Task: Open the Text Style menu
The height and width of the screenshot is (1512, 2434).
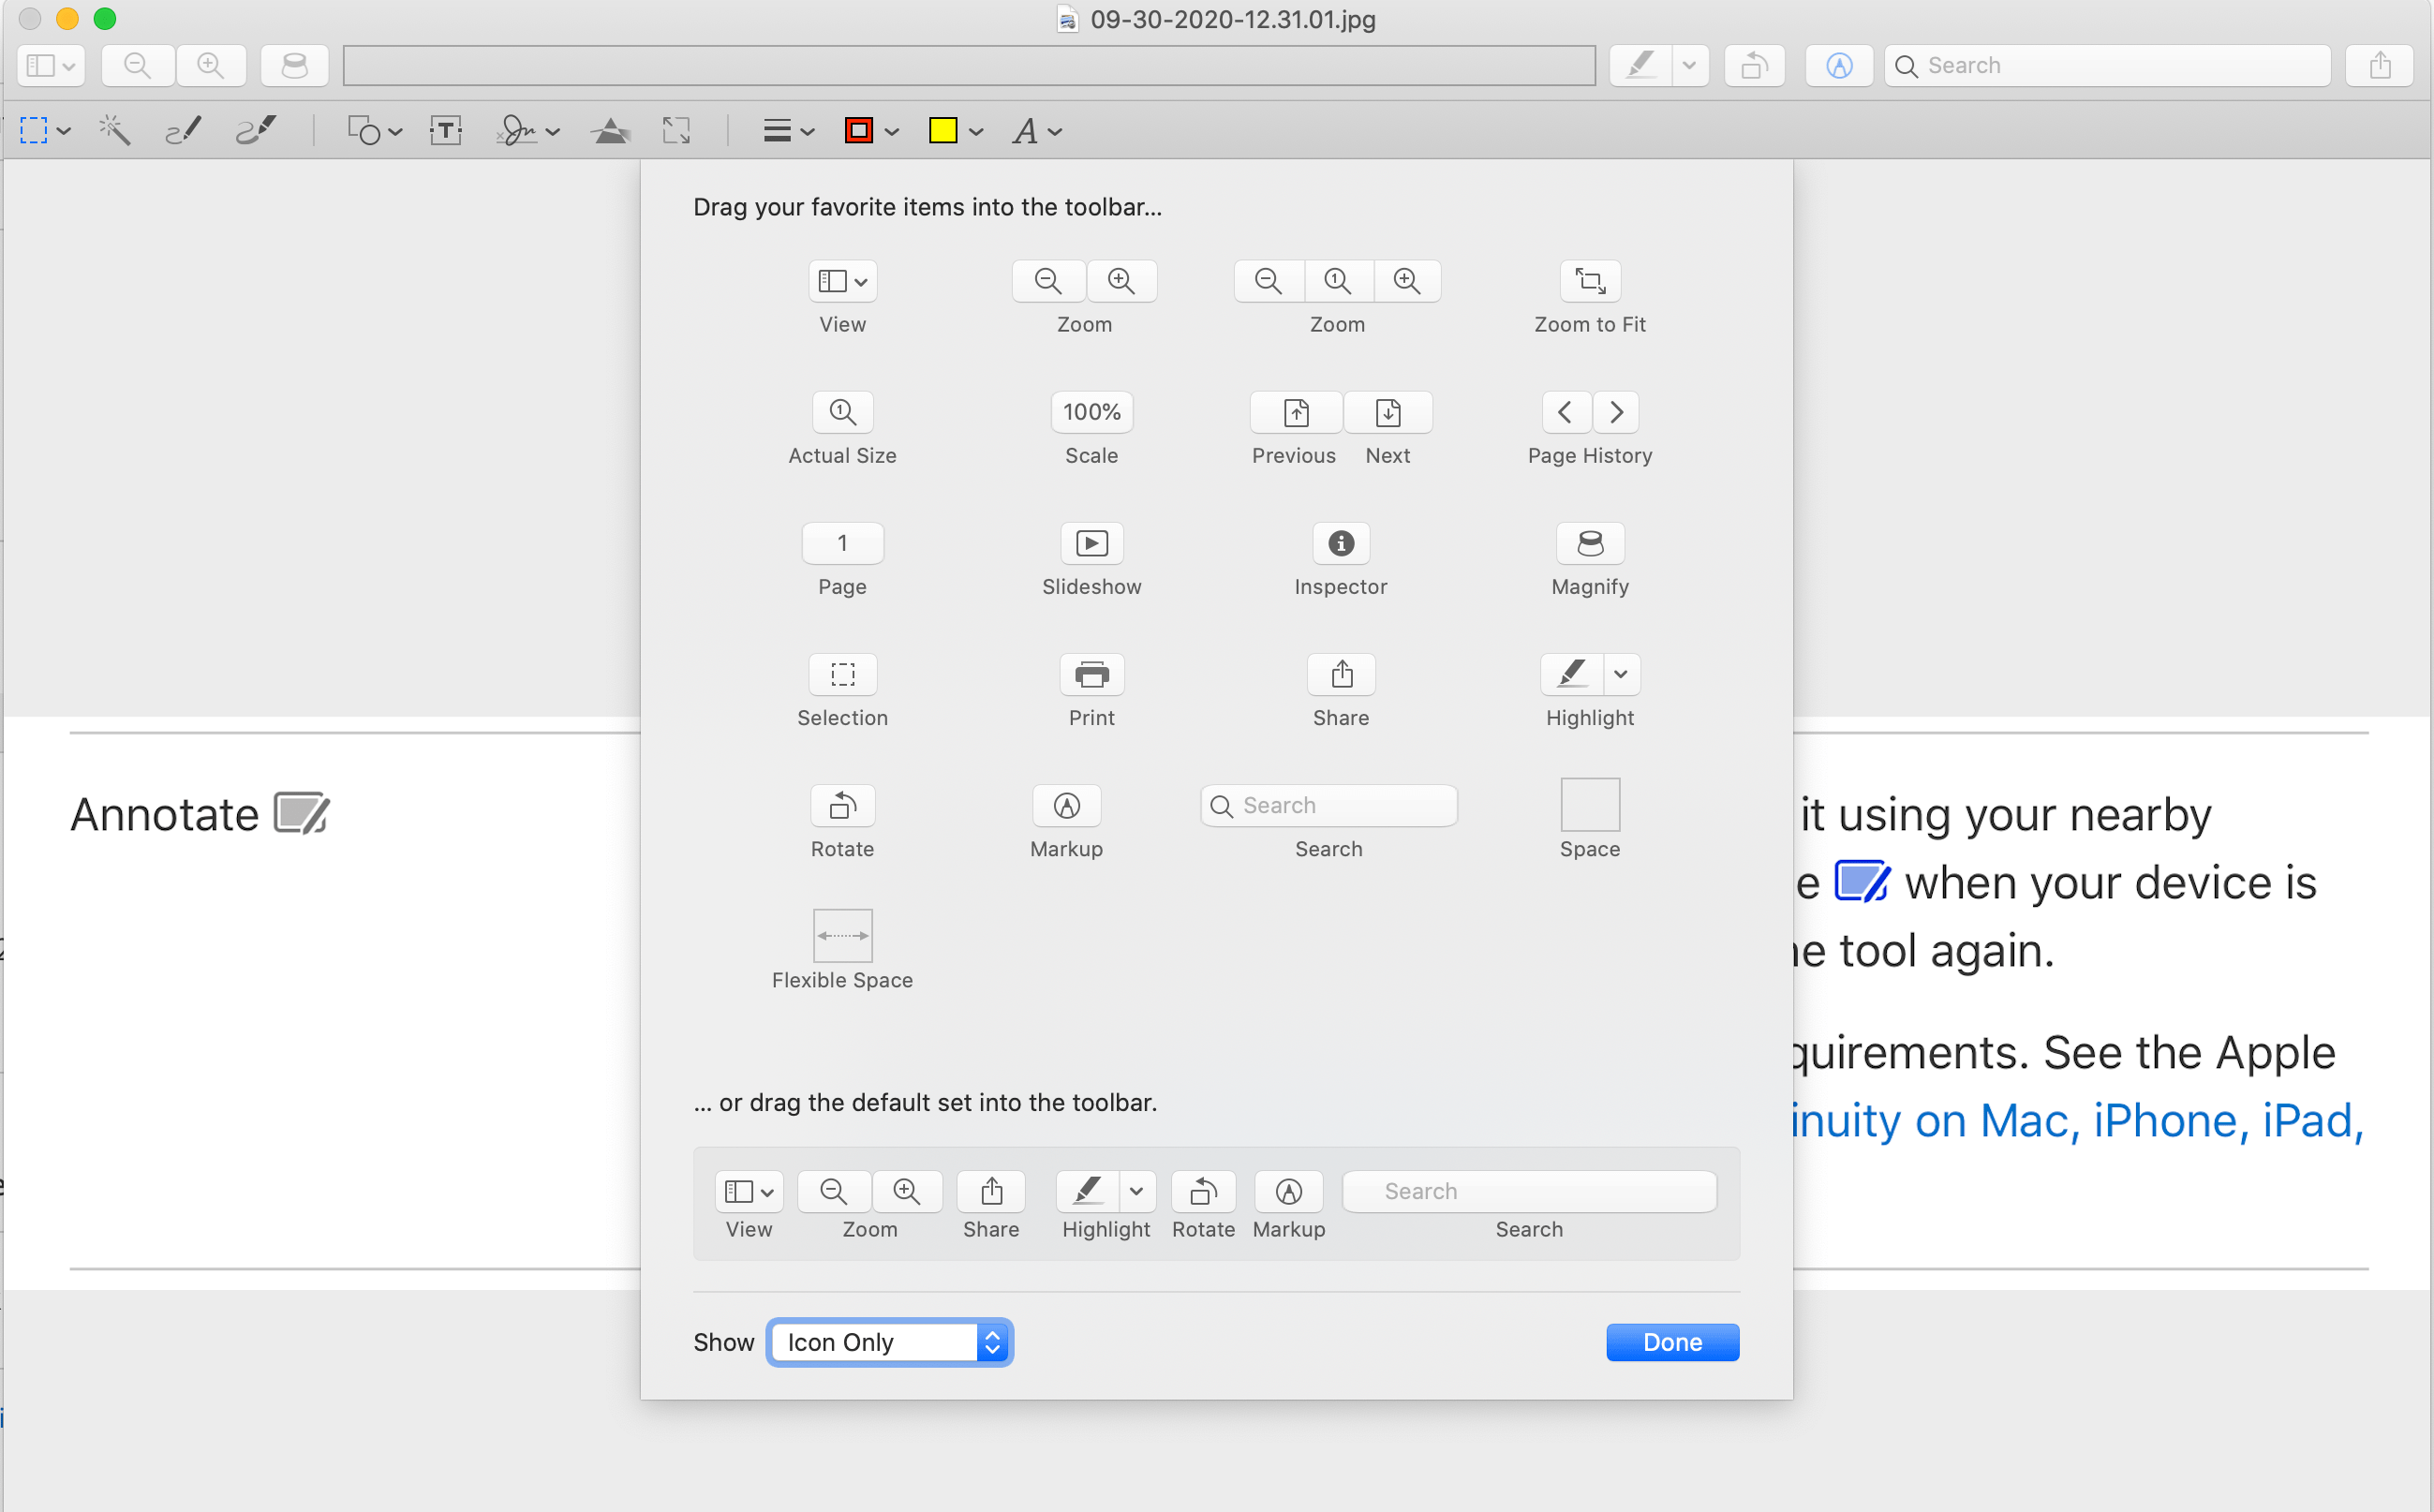Action: pyautogui.click(x=1035, y=131)
